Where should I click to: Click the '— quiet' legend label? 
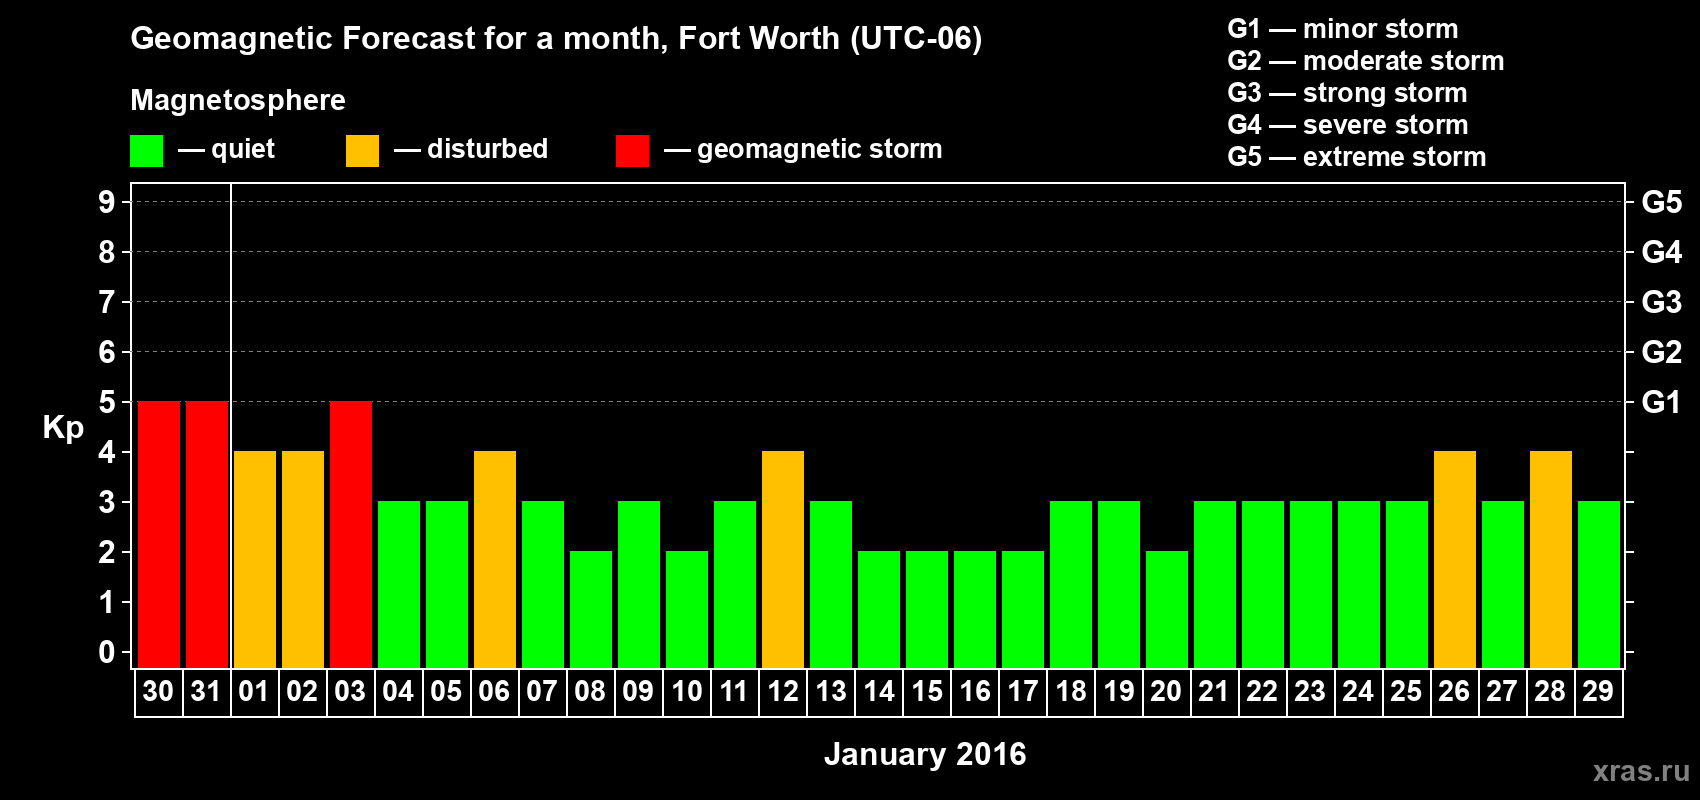[226, 150]
